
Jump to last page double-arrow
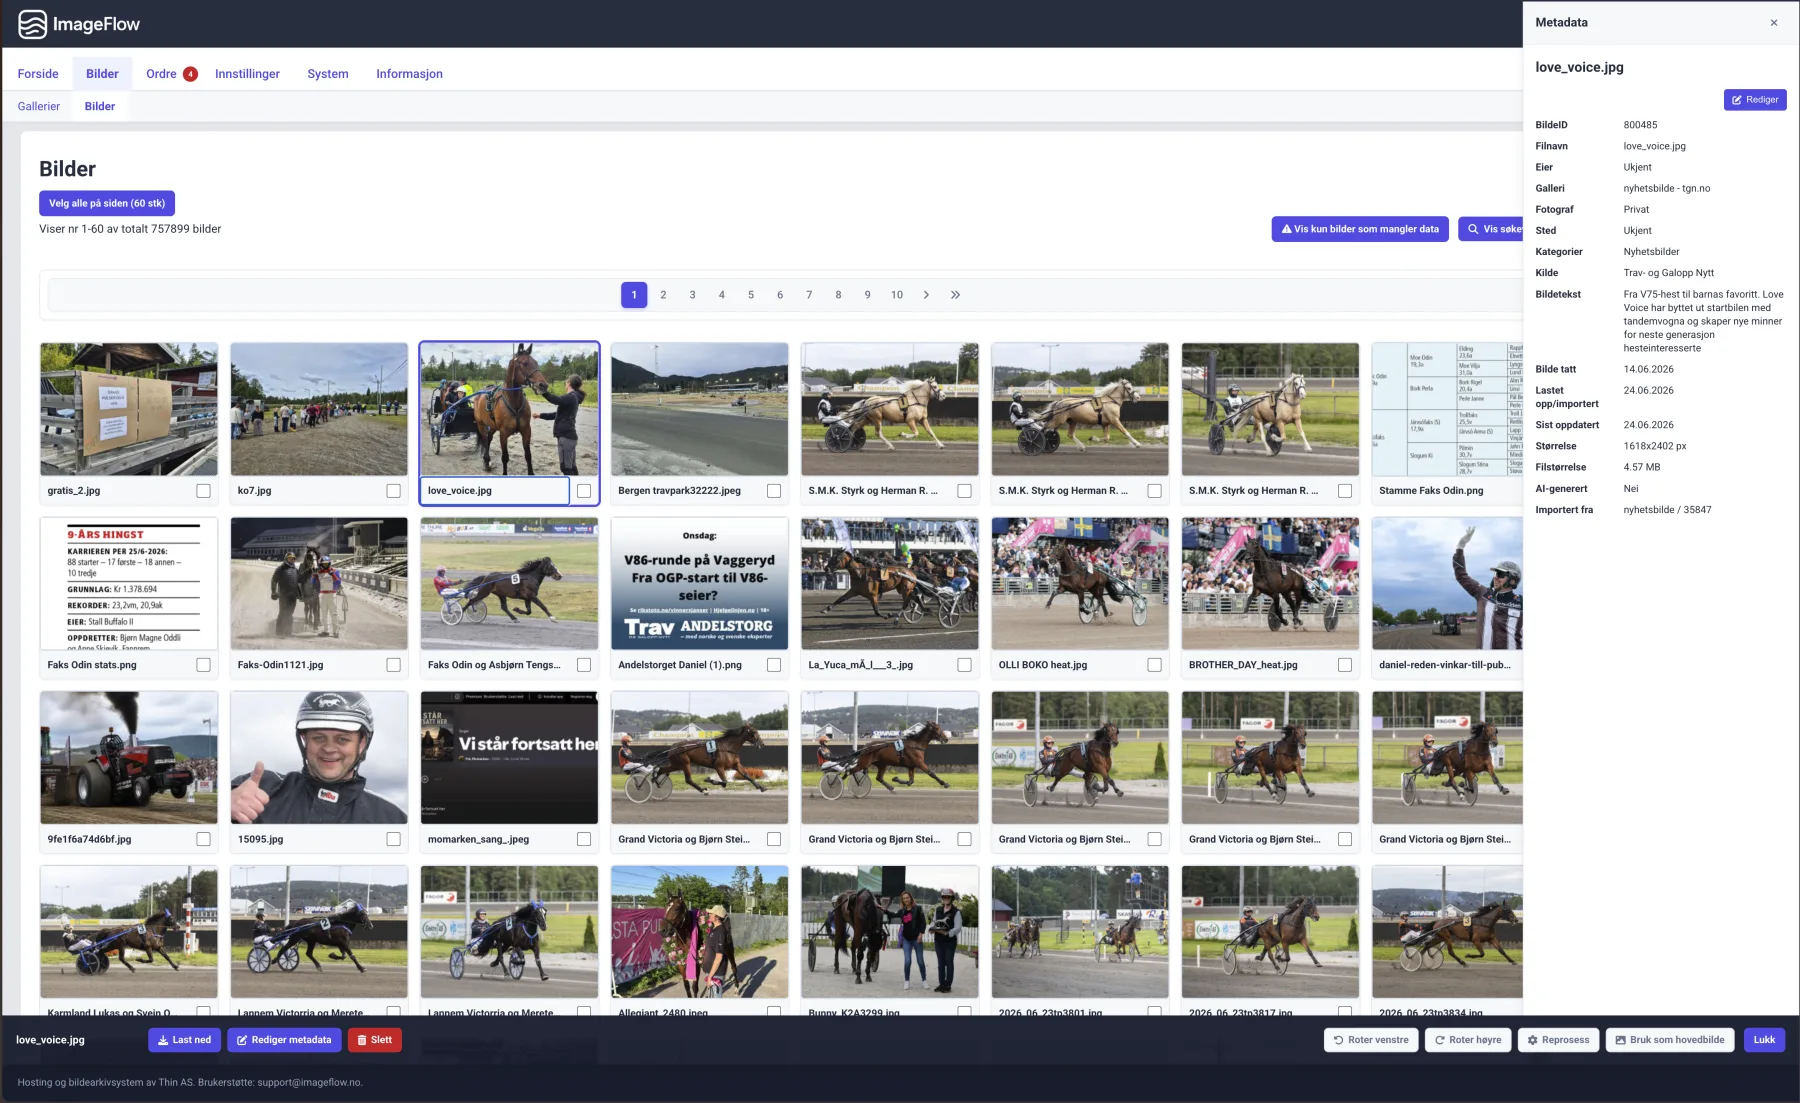coord(955,295)
